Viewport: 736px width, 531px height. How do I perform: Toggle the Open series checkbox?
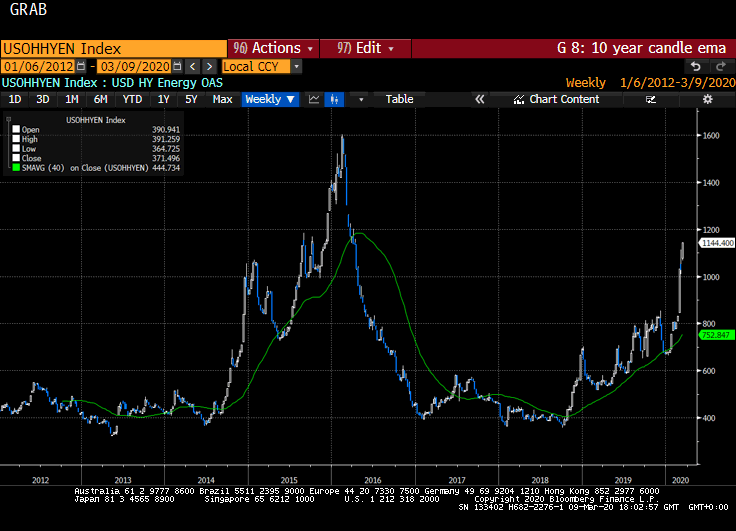(x=16, y=129)
